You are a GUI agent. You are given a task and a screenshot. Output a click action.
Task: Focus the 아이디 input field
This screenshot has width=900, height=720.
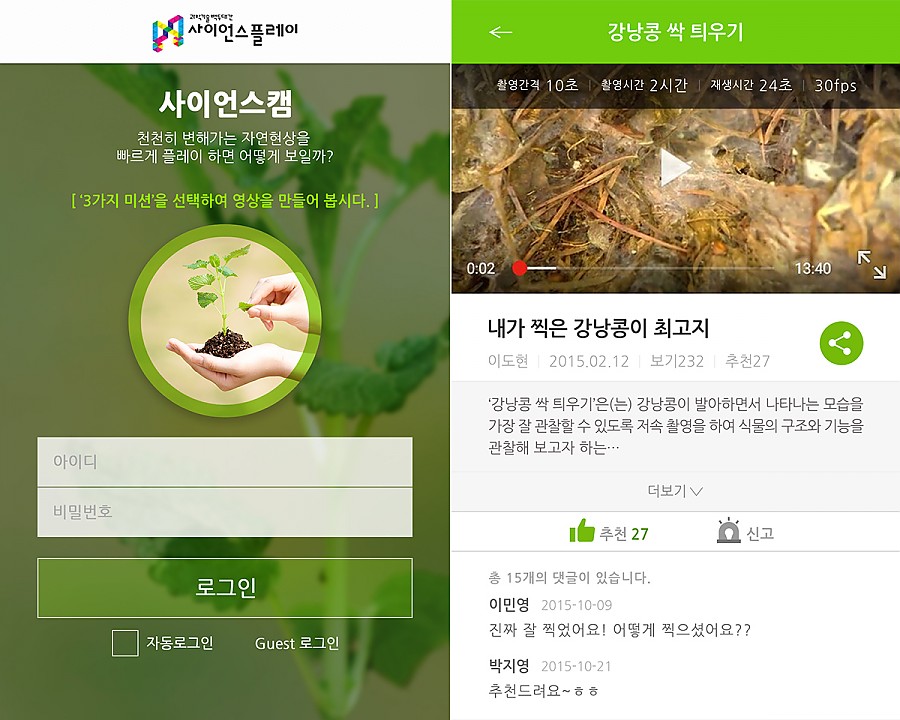click(225, 462)
